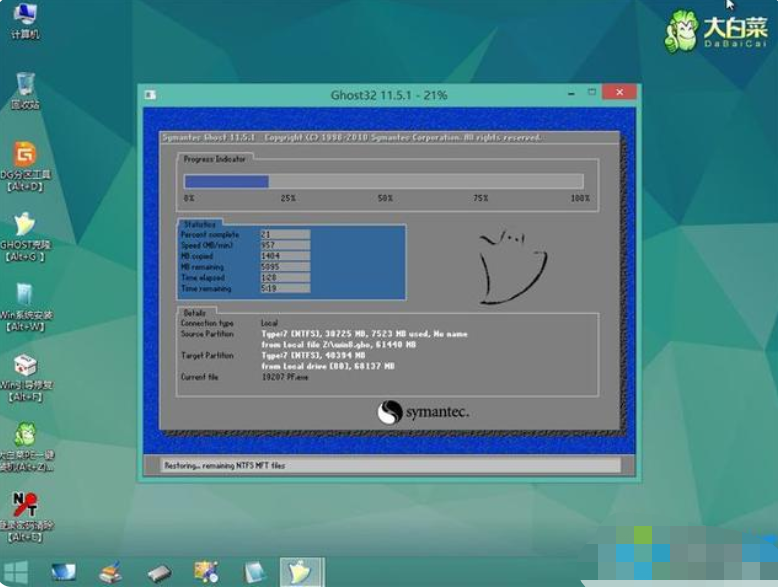Close the Ghost32 11.5.1 window
The image size is (778, 587).
coord(620,94)
